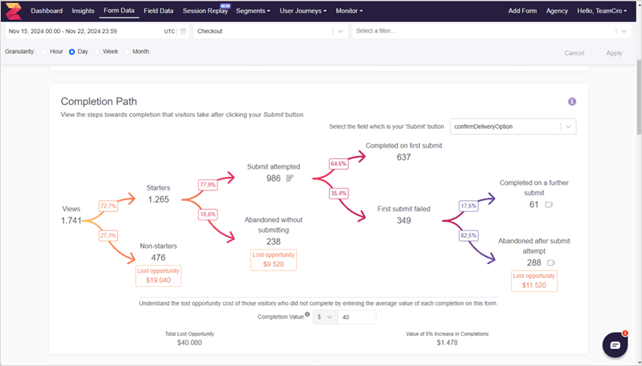Click the icon beside Submit attempted 986
Viewport: 642px width, 366px height.
click(x=290, y=178)
